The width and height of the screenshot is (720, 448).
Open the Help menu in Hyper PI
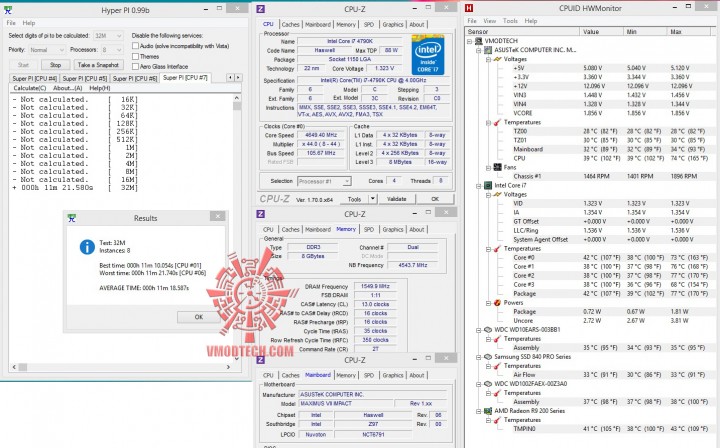[29, 23]
